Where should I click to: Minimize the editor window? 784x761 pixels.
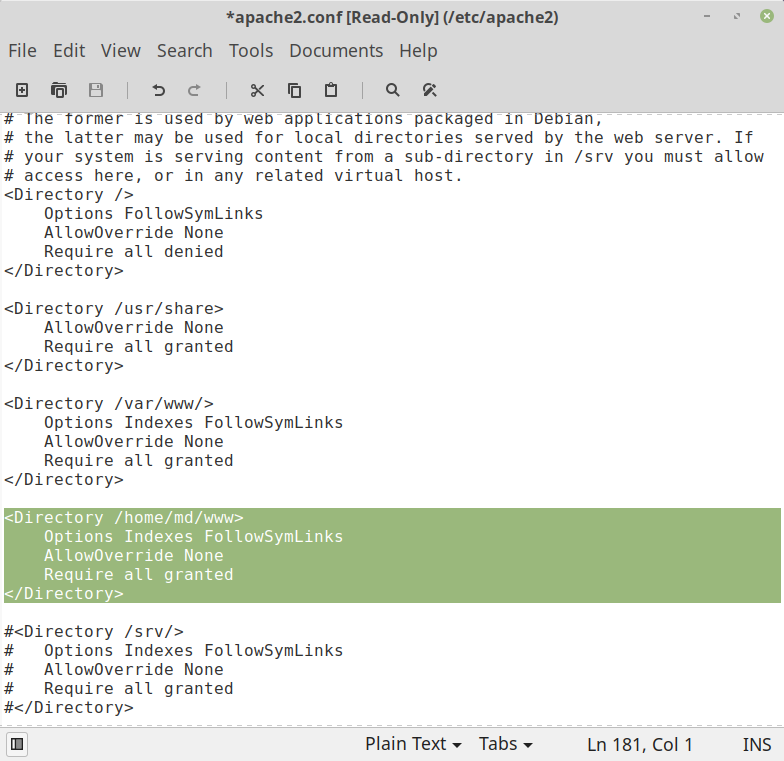pyautogui.click(x=706, y=16)
